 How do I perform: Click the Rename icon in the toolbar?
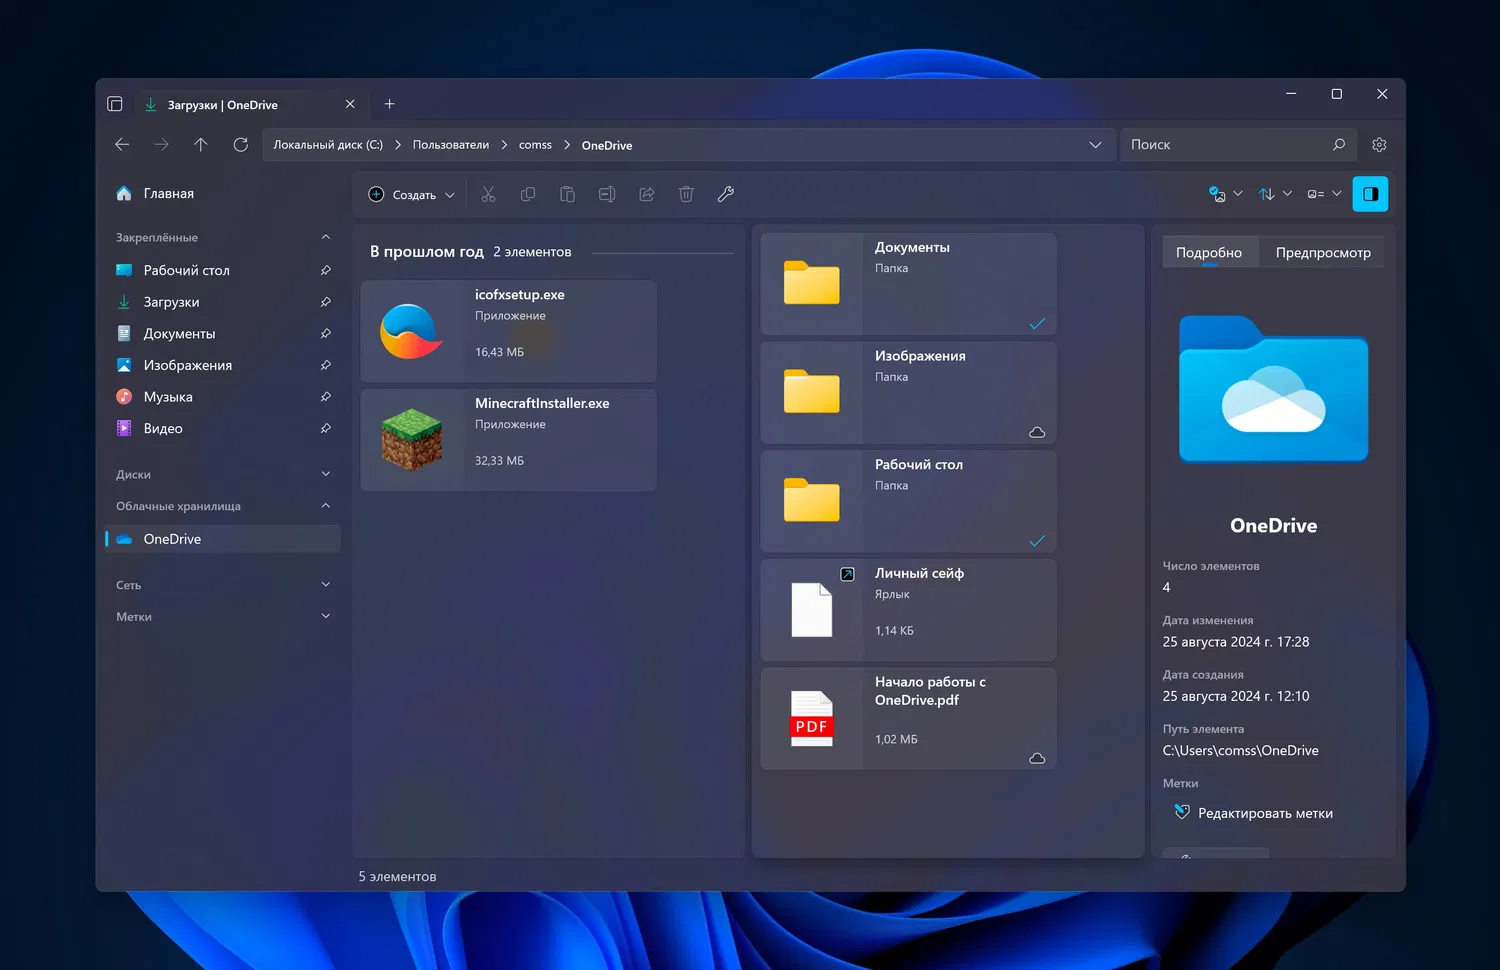pos(607,195)
